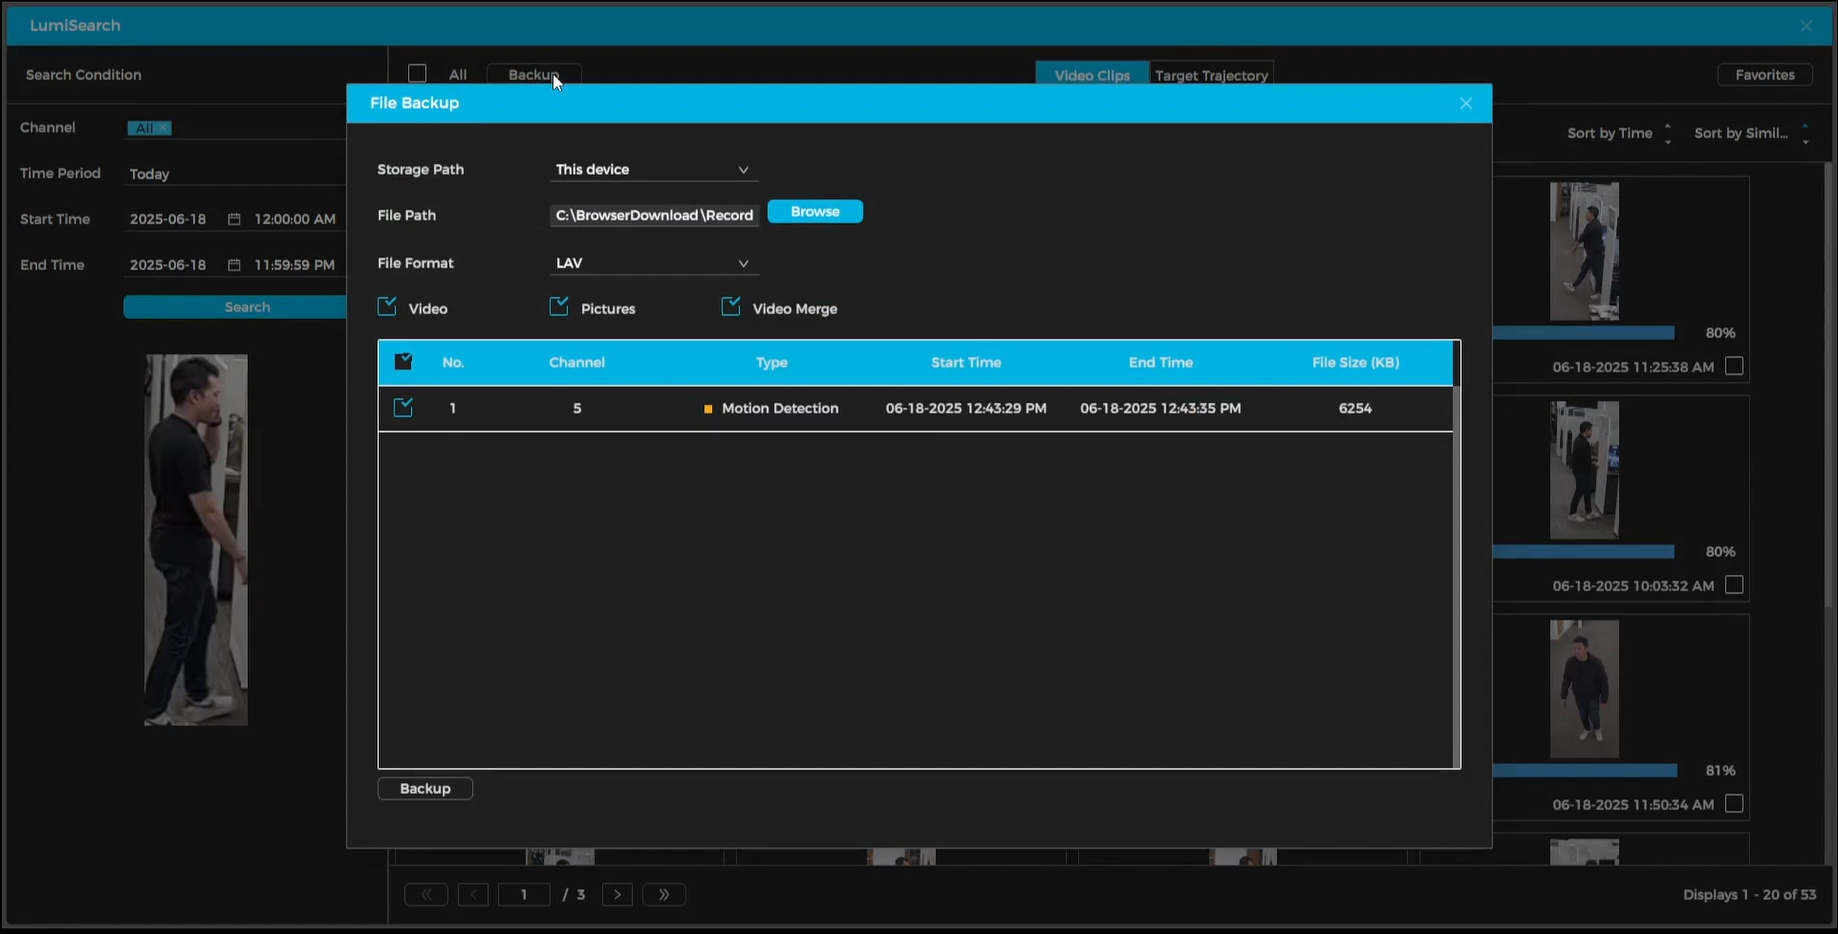Click the Browse button
The height and width of the screenshot is (934, 1838).
point(815,212)
